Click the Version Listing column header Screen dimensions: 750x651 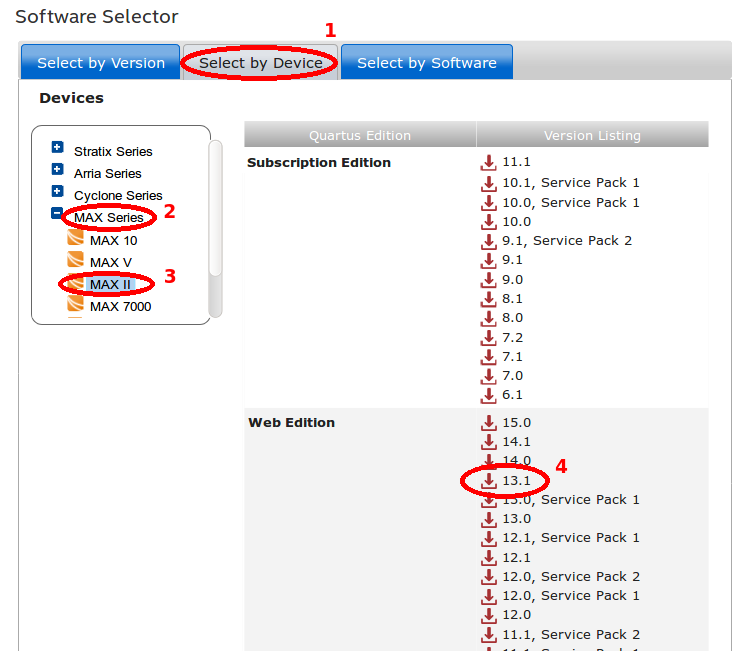(592, 135)
